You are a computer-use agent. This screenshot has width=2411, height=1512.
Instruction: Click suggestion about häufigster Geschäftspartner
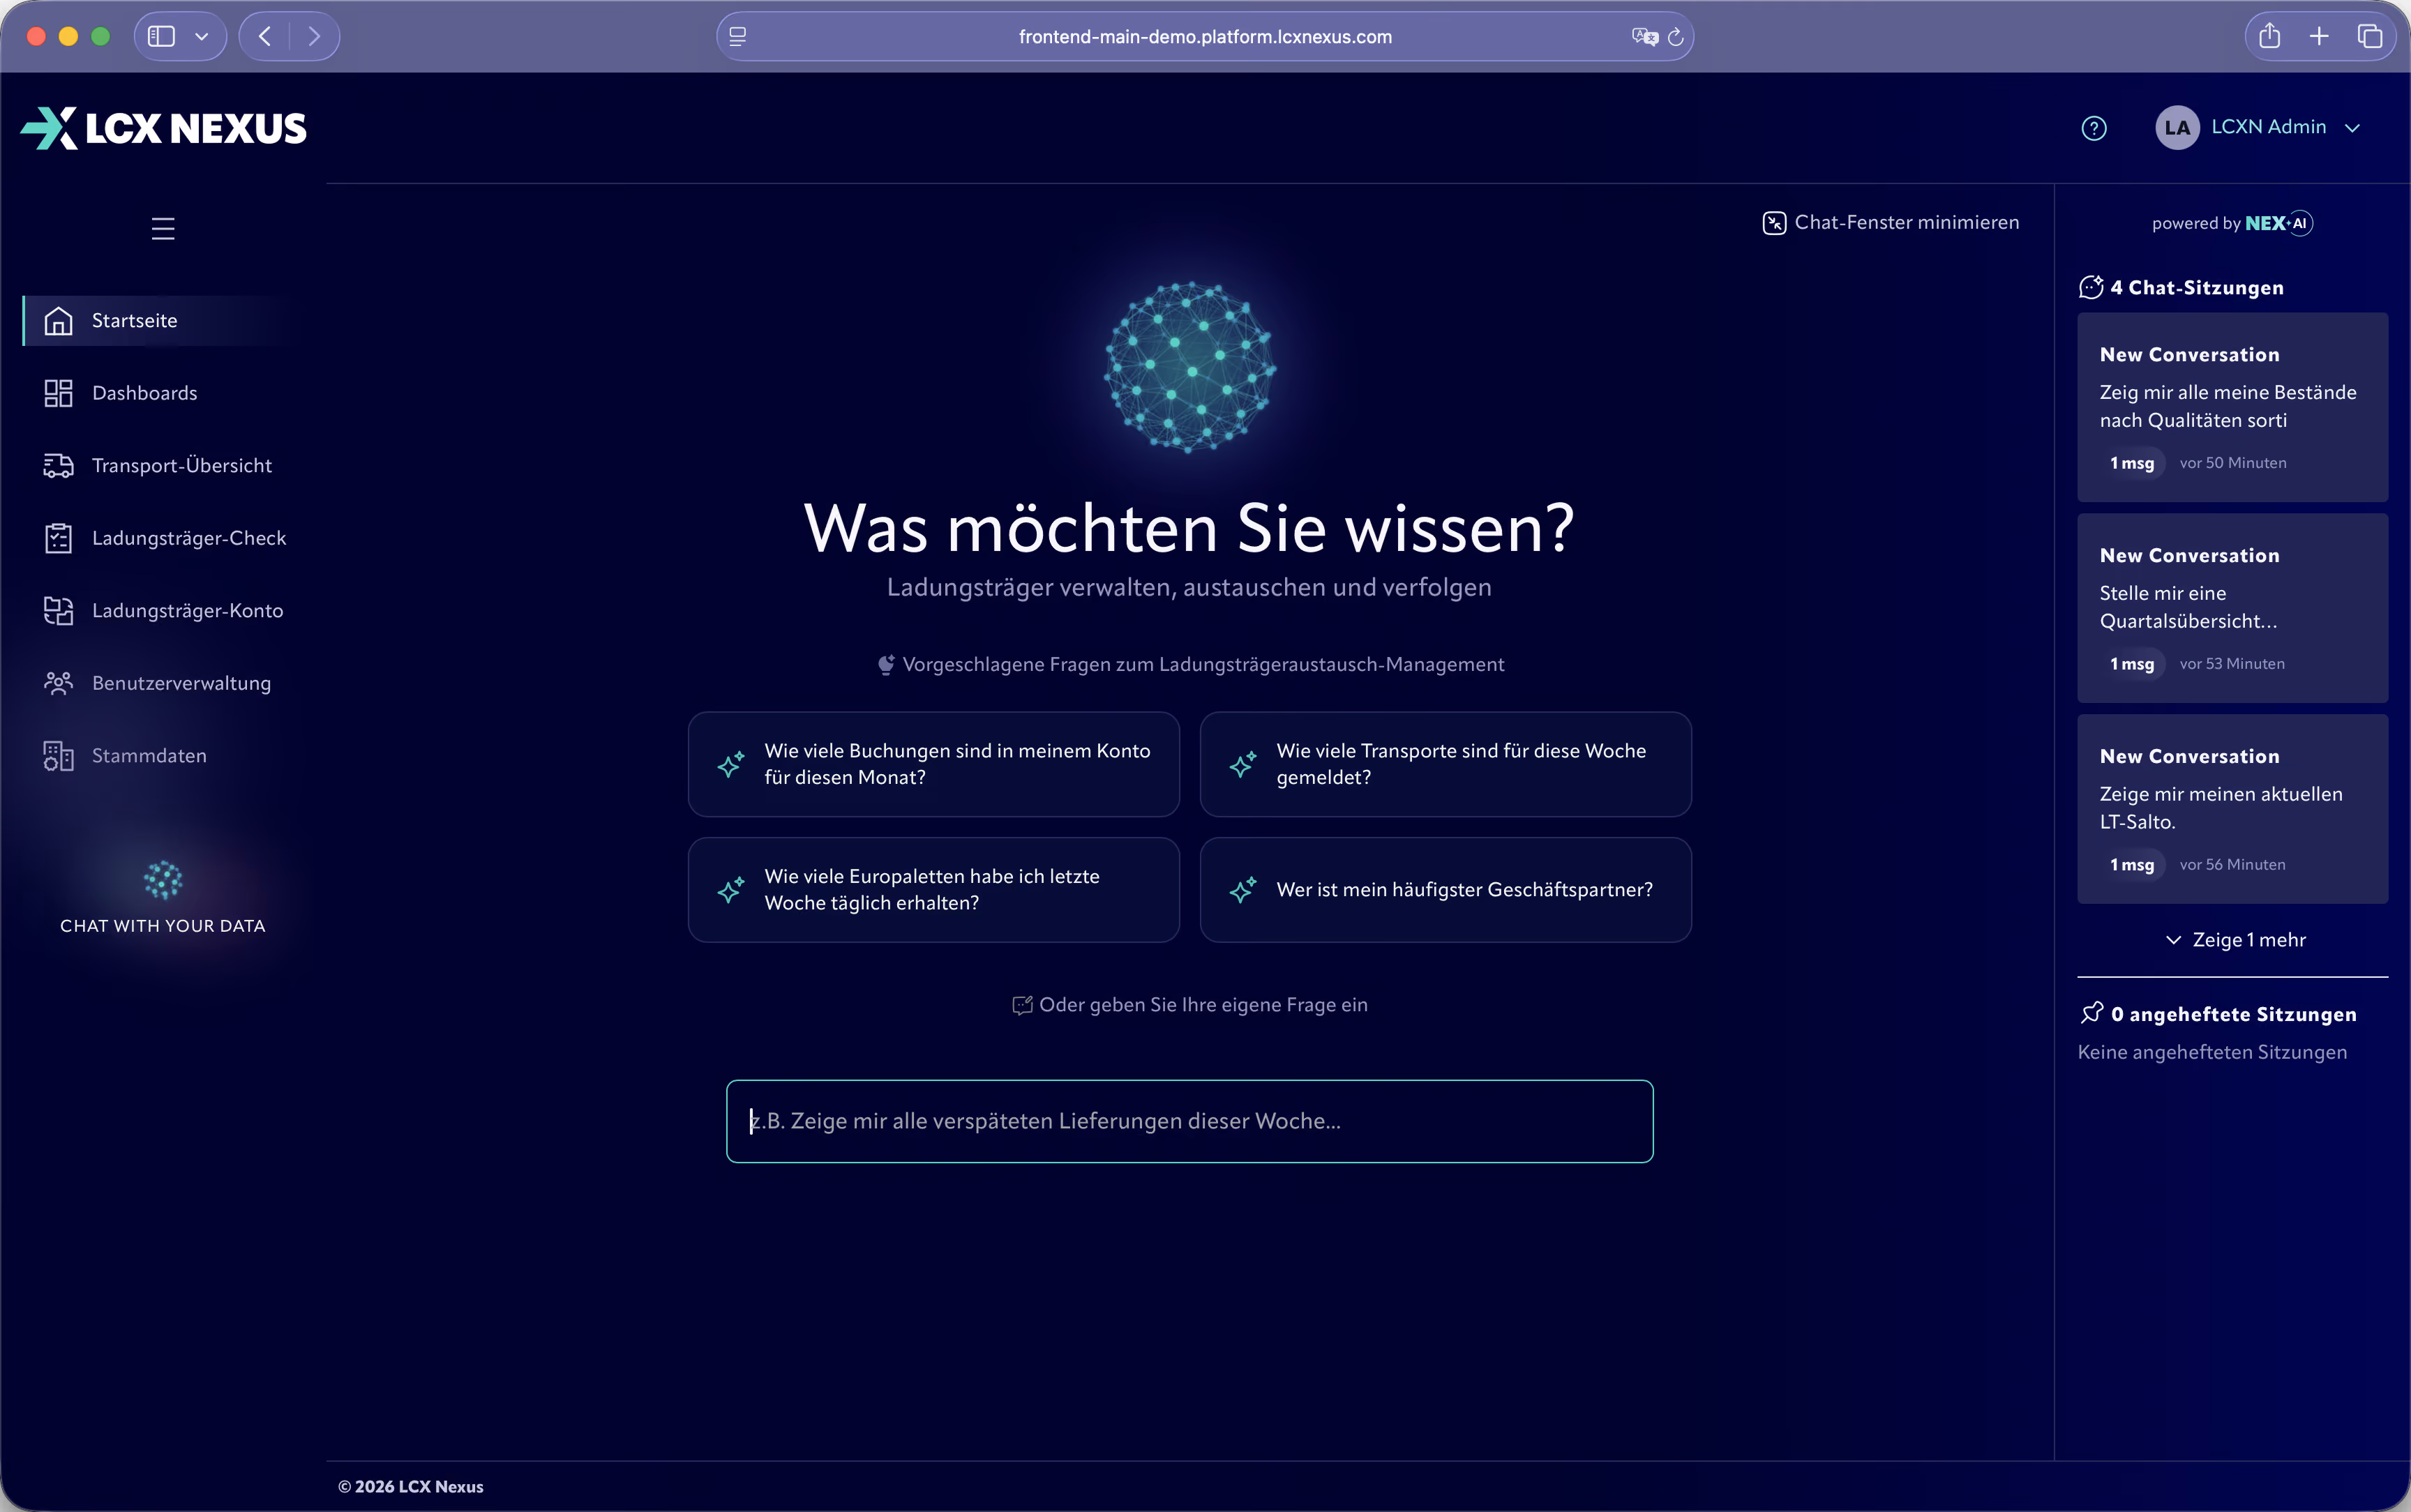point(1445,890)
